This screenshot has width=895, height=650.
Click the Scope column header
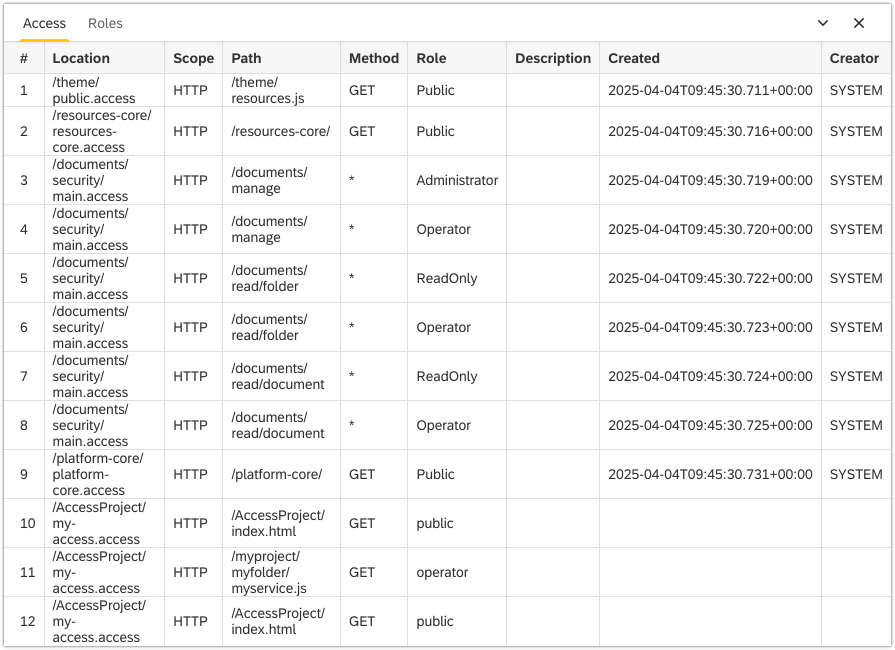(x=193, y=58)
